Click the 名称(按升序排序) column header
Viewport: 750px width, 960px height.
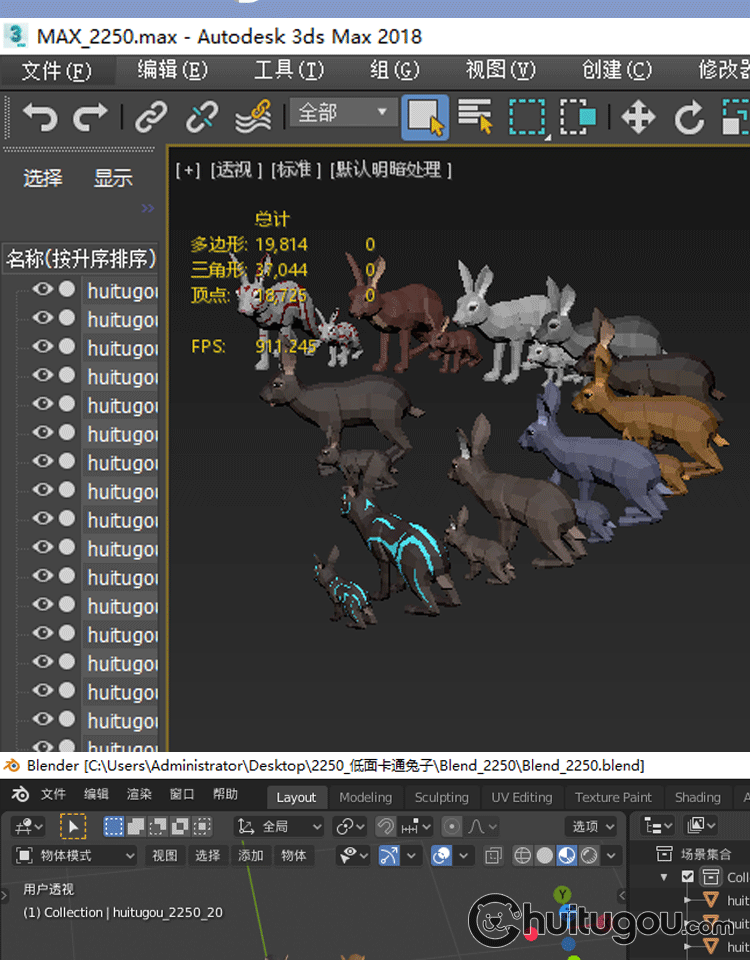pyautogui.click(x=80, y=259)
